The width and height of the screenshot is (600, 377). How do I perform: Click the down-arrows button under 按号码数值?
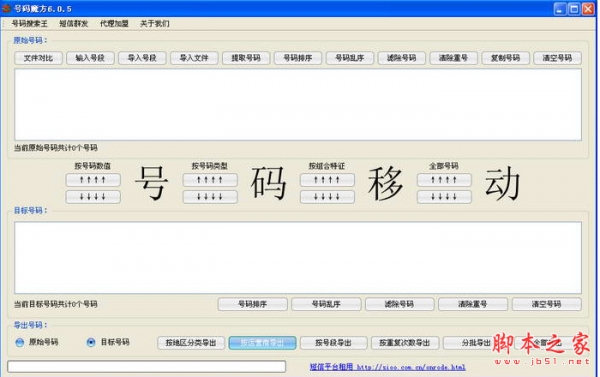(93, 197)
